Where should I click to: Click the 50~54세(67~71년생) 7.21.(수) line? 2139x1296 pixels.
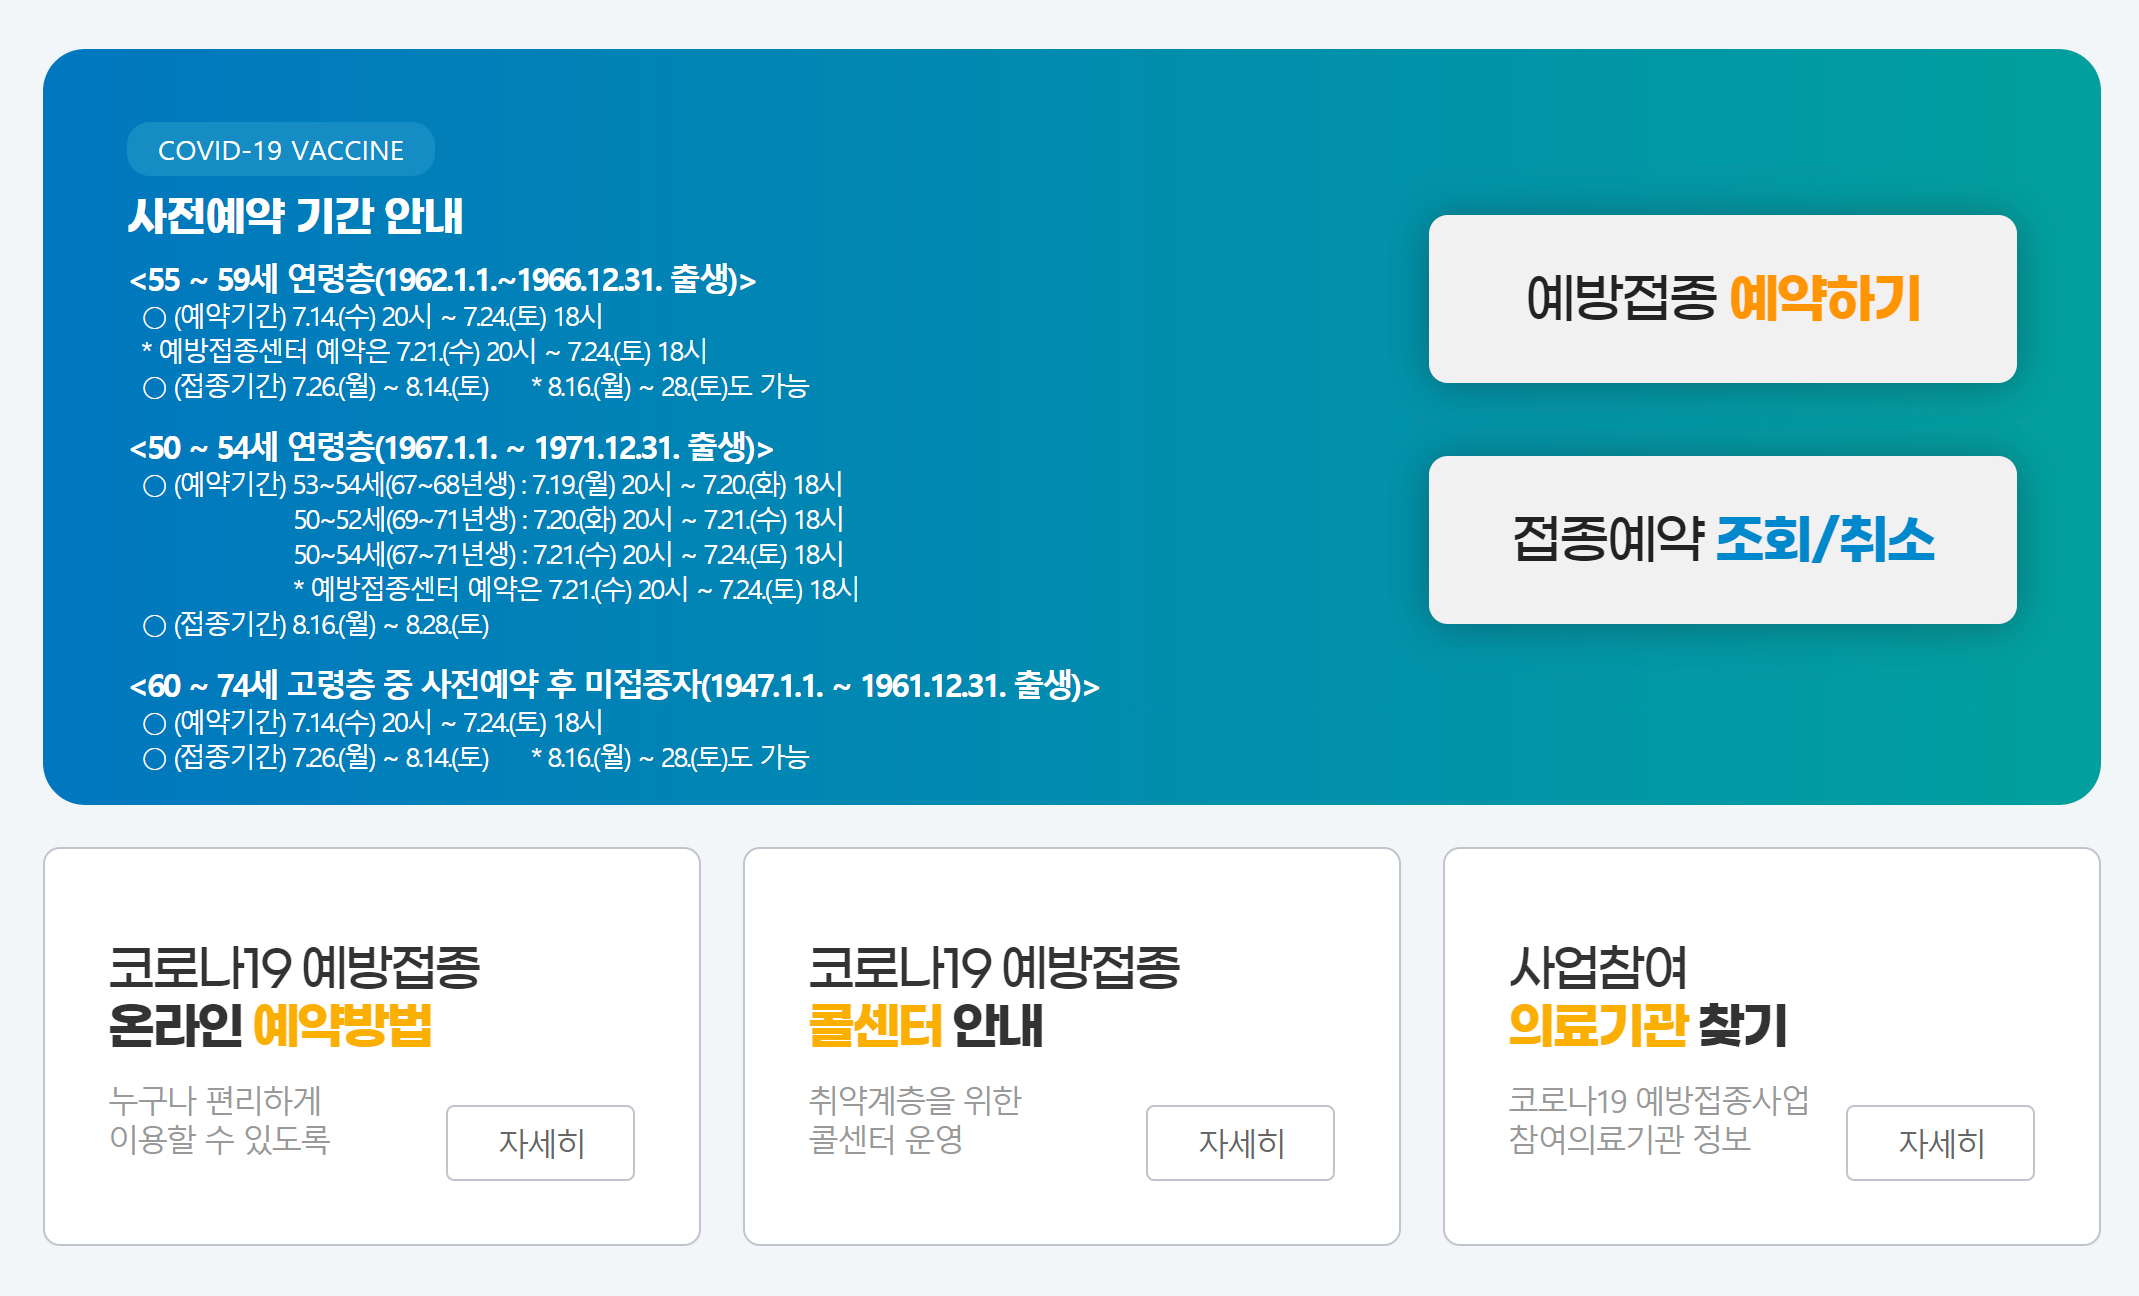pos(568,555)
